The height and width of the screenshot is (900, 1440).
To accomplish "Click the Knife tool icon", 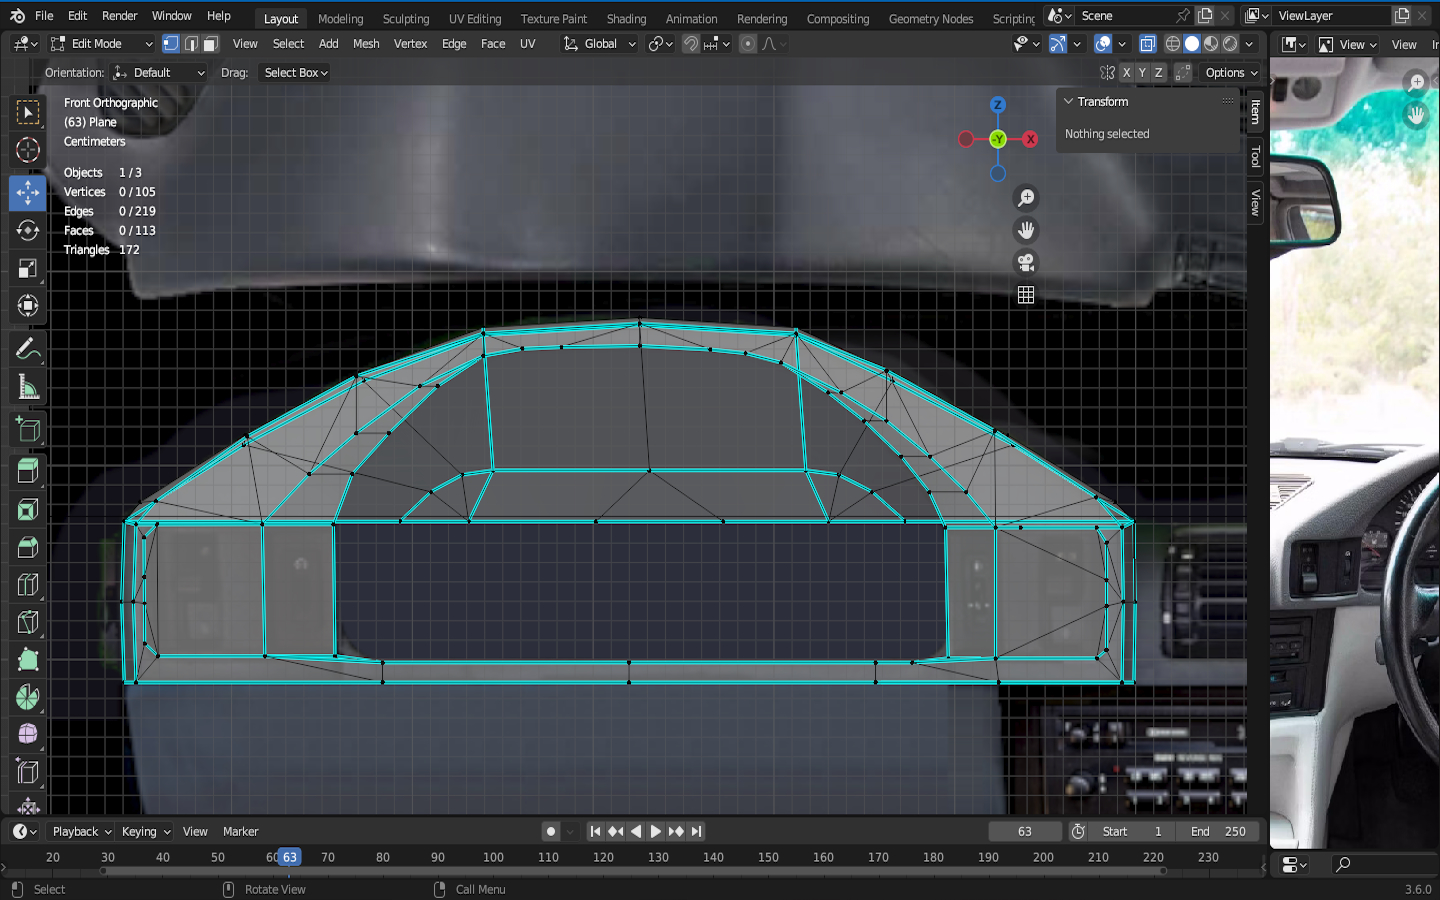I will pos(28,622).
